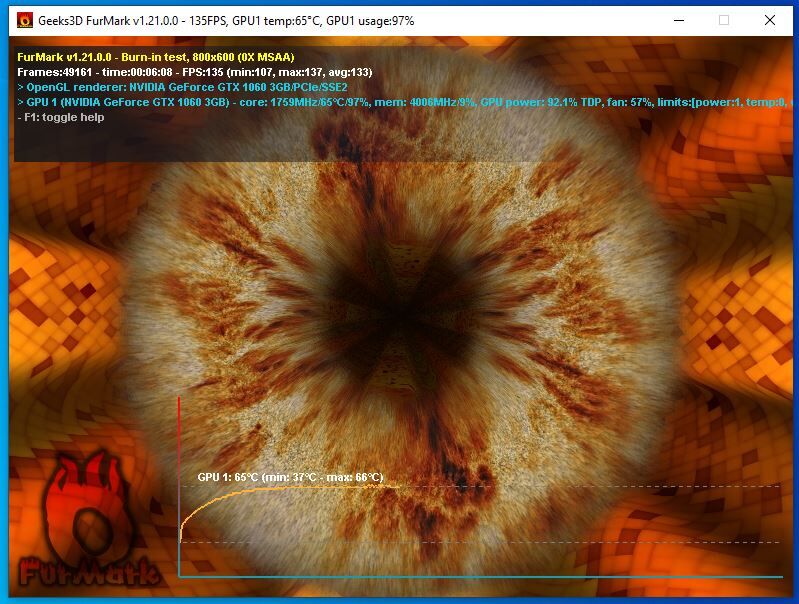Image resolution: width=799 pixels, height=604 pixels.
Task: Click the 'GPU 1 (NVIDIA GeForce GTX 1060 3GB)' status line
Action: coord(405,102)
